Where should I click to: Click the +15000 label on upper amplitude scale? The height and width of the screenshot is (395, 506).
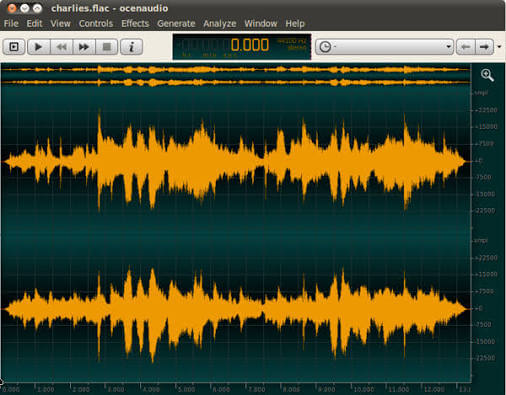486,127
